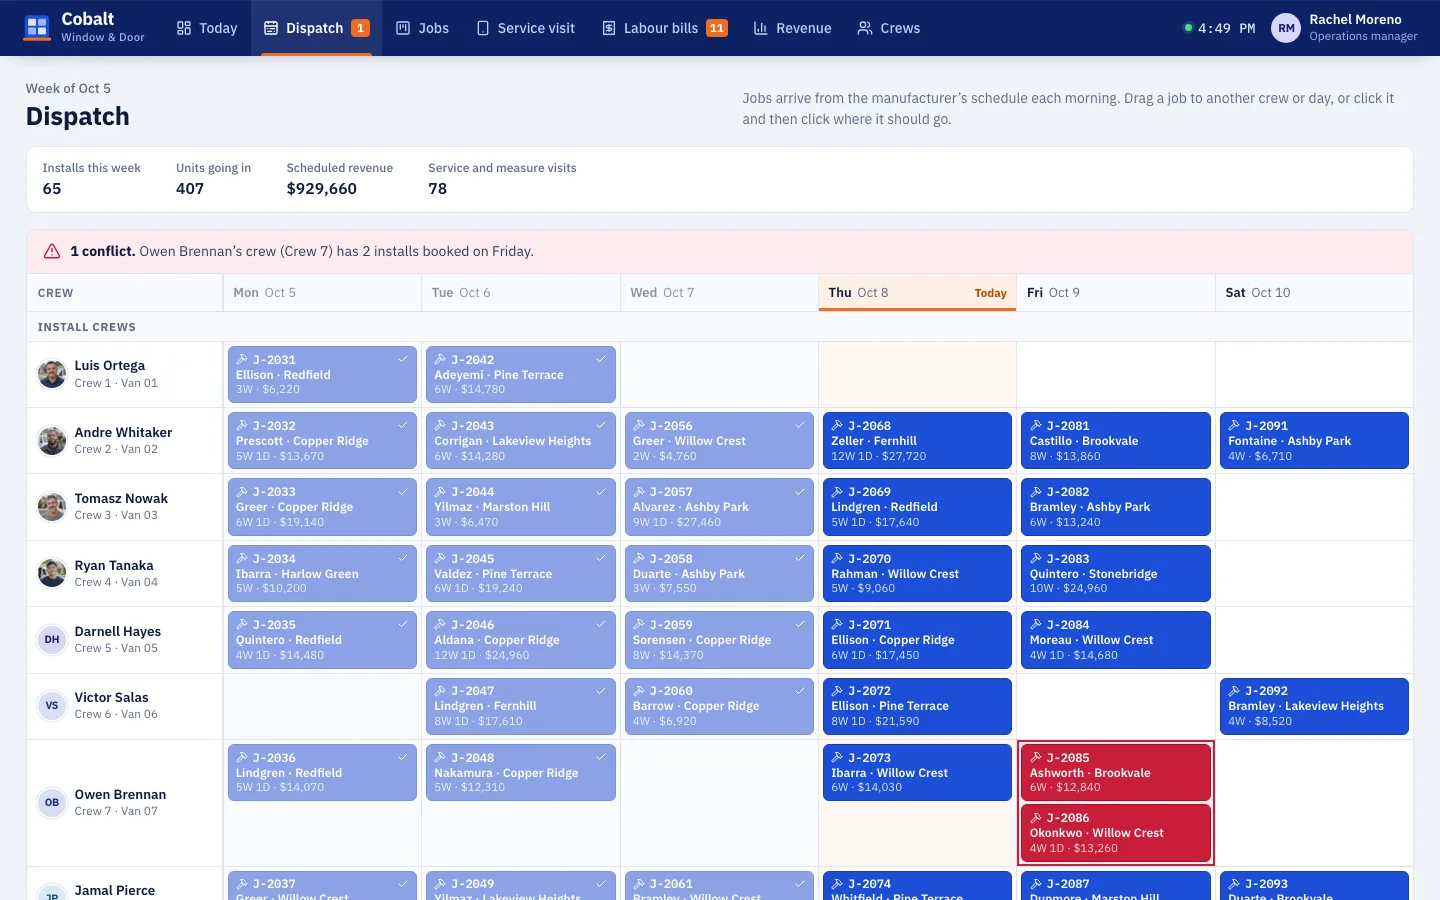Click install tool icon on J-2047
Viewport: 1440px width, 900px height.
tap(440, 690)
